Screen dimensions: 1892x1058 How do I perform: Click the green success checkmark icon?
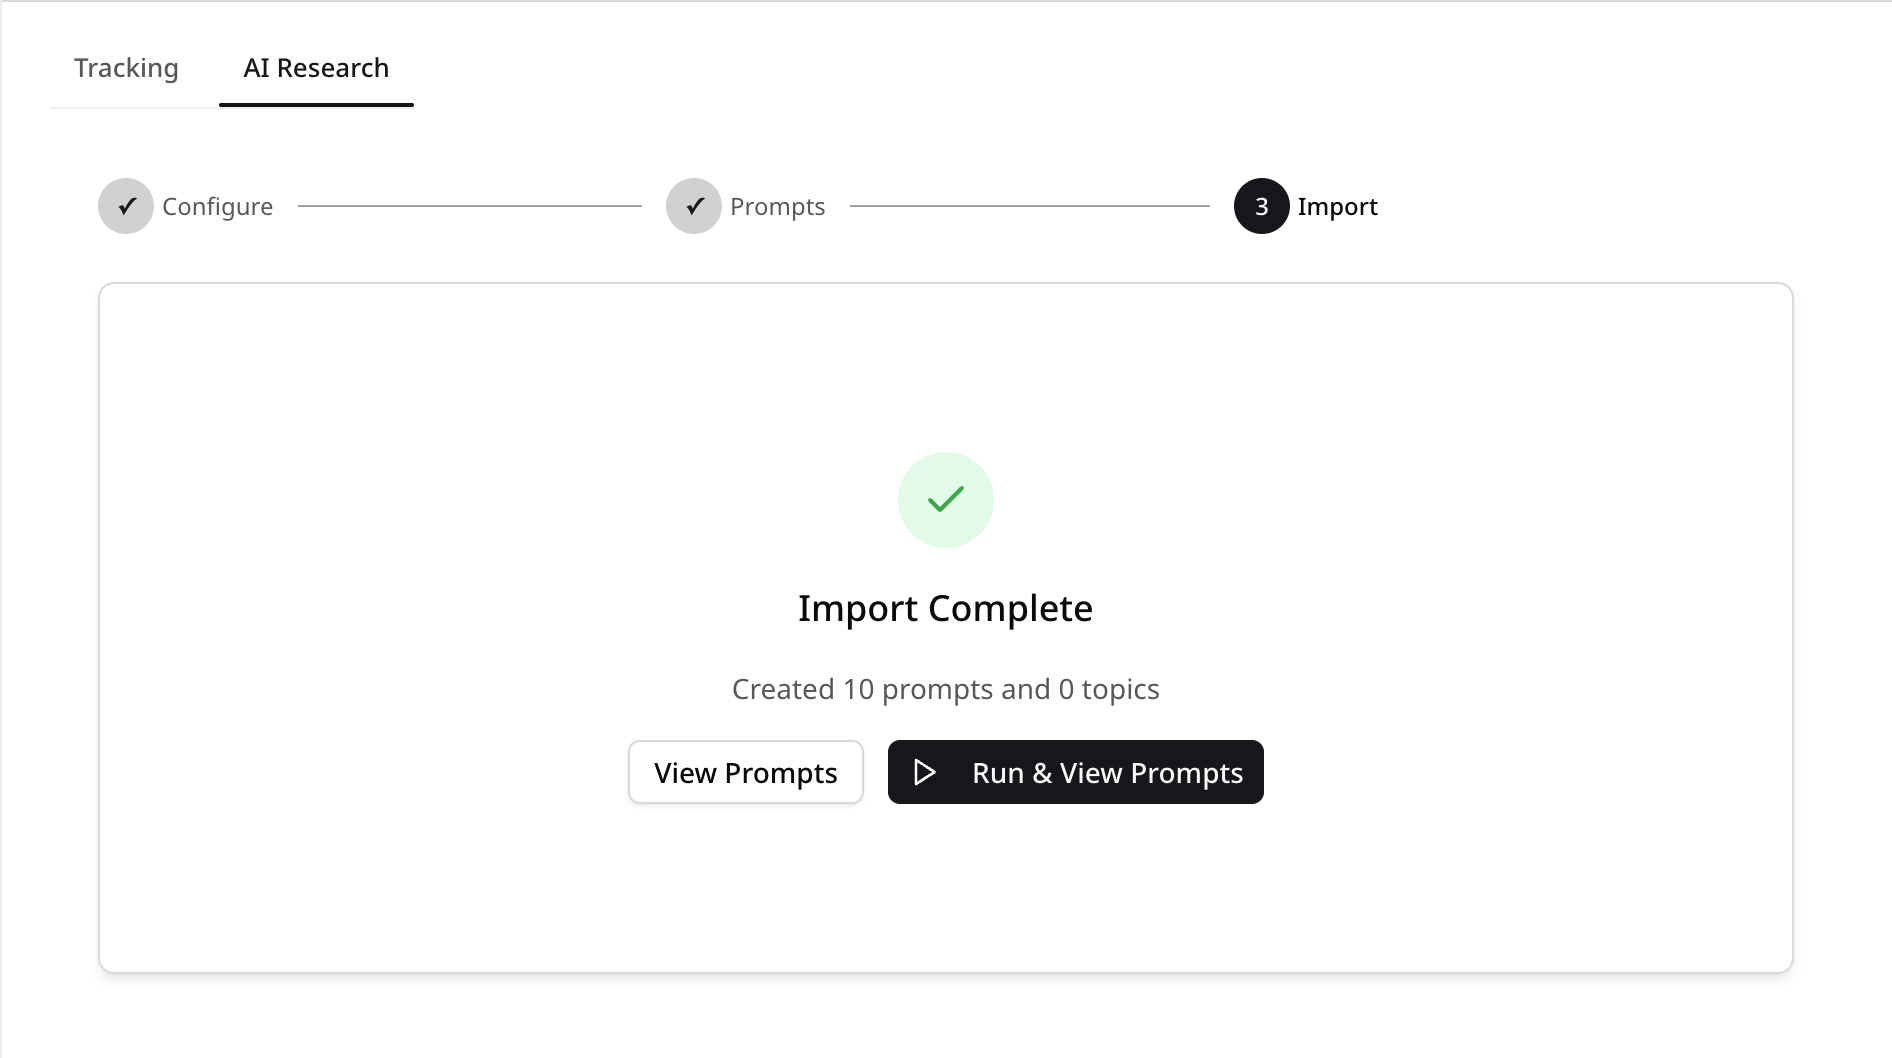coord(946,499)
